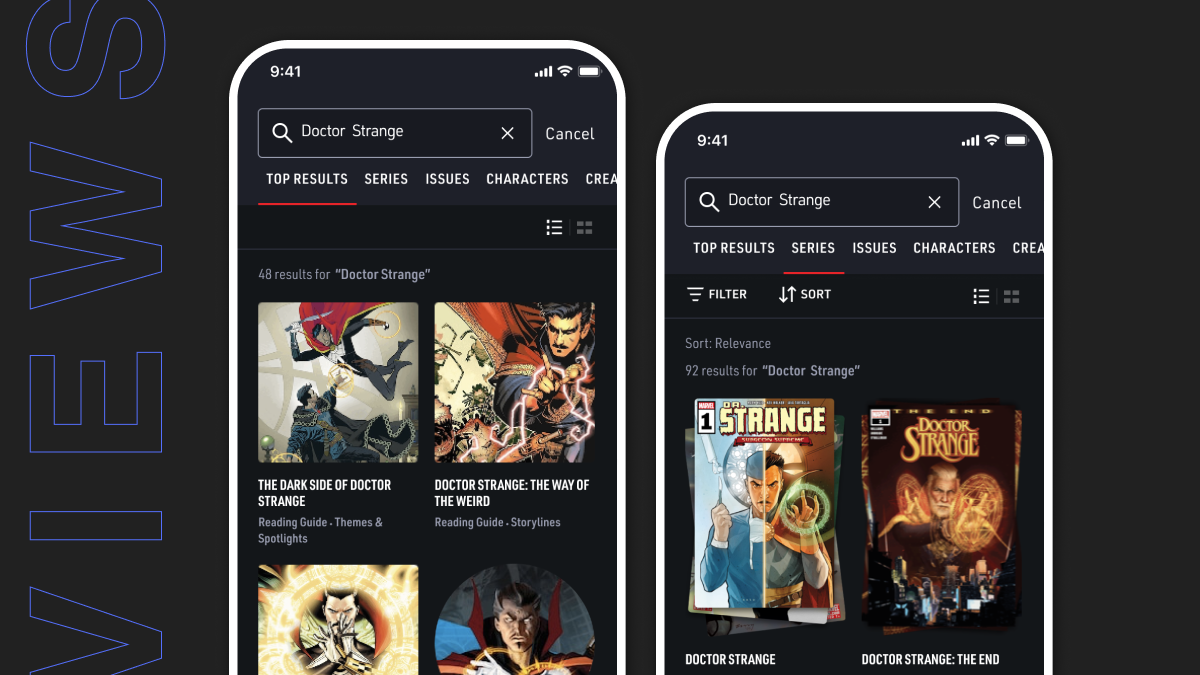Click 'Sort: Relevance' label
The height and width of the screenshot is (675, 1200).
pos(728,343)
